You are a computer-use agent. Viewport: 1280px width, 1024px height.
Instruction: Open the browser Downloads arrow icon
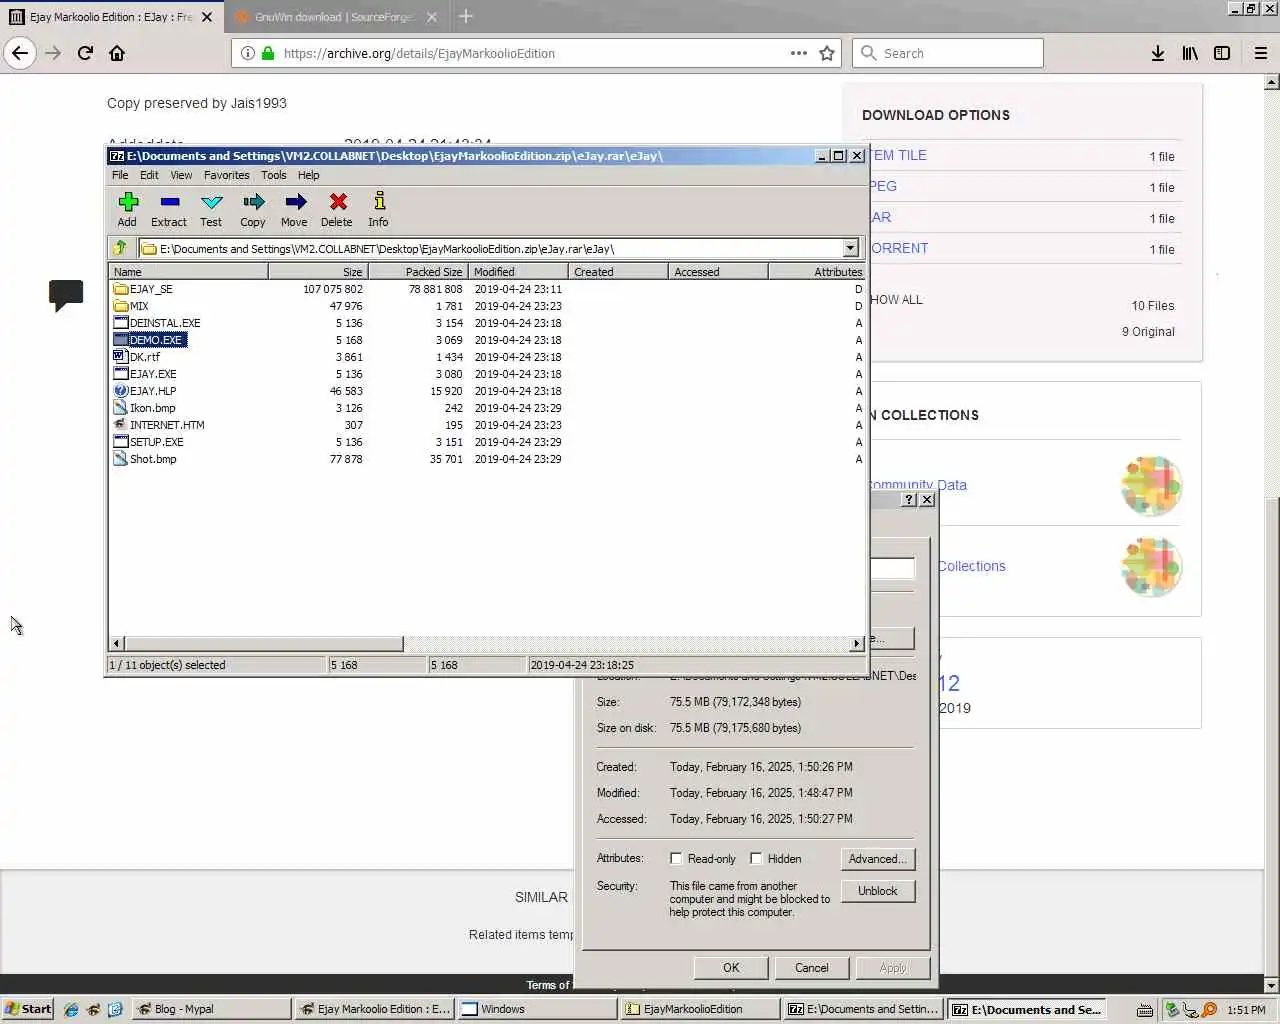(x=1157, y=53)
